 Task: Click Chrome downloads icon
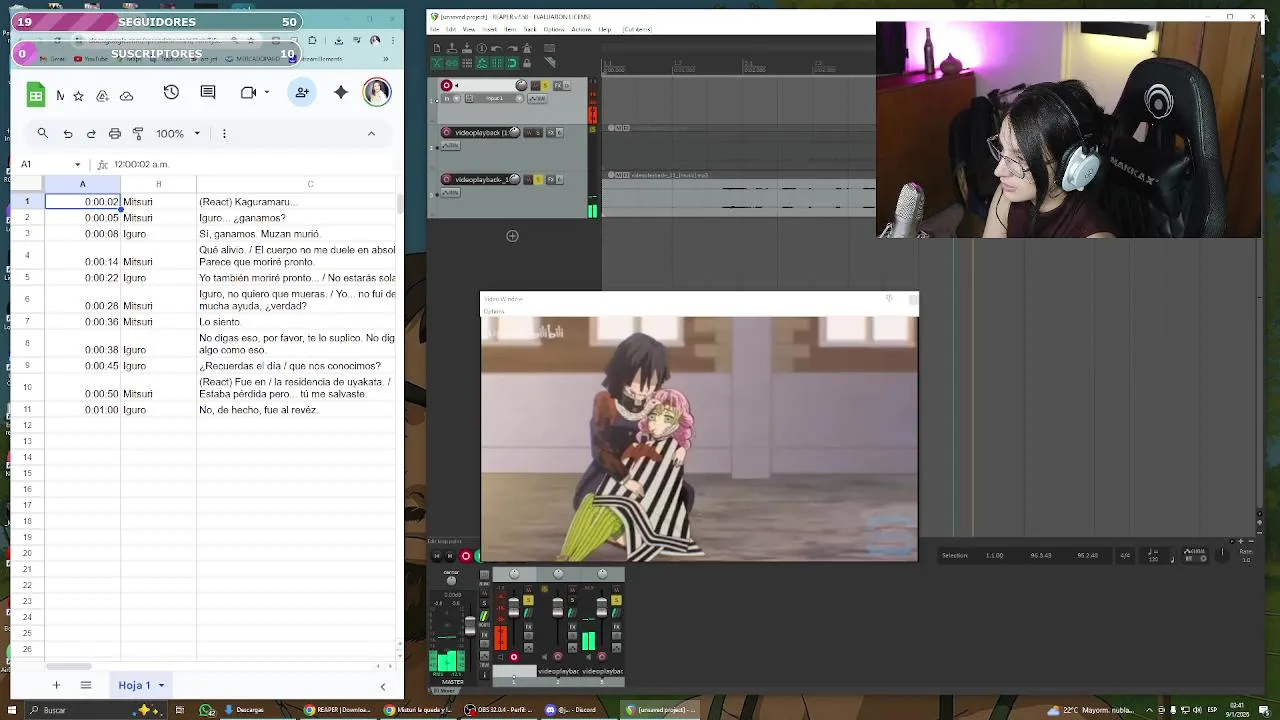(x=339, y=40)
